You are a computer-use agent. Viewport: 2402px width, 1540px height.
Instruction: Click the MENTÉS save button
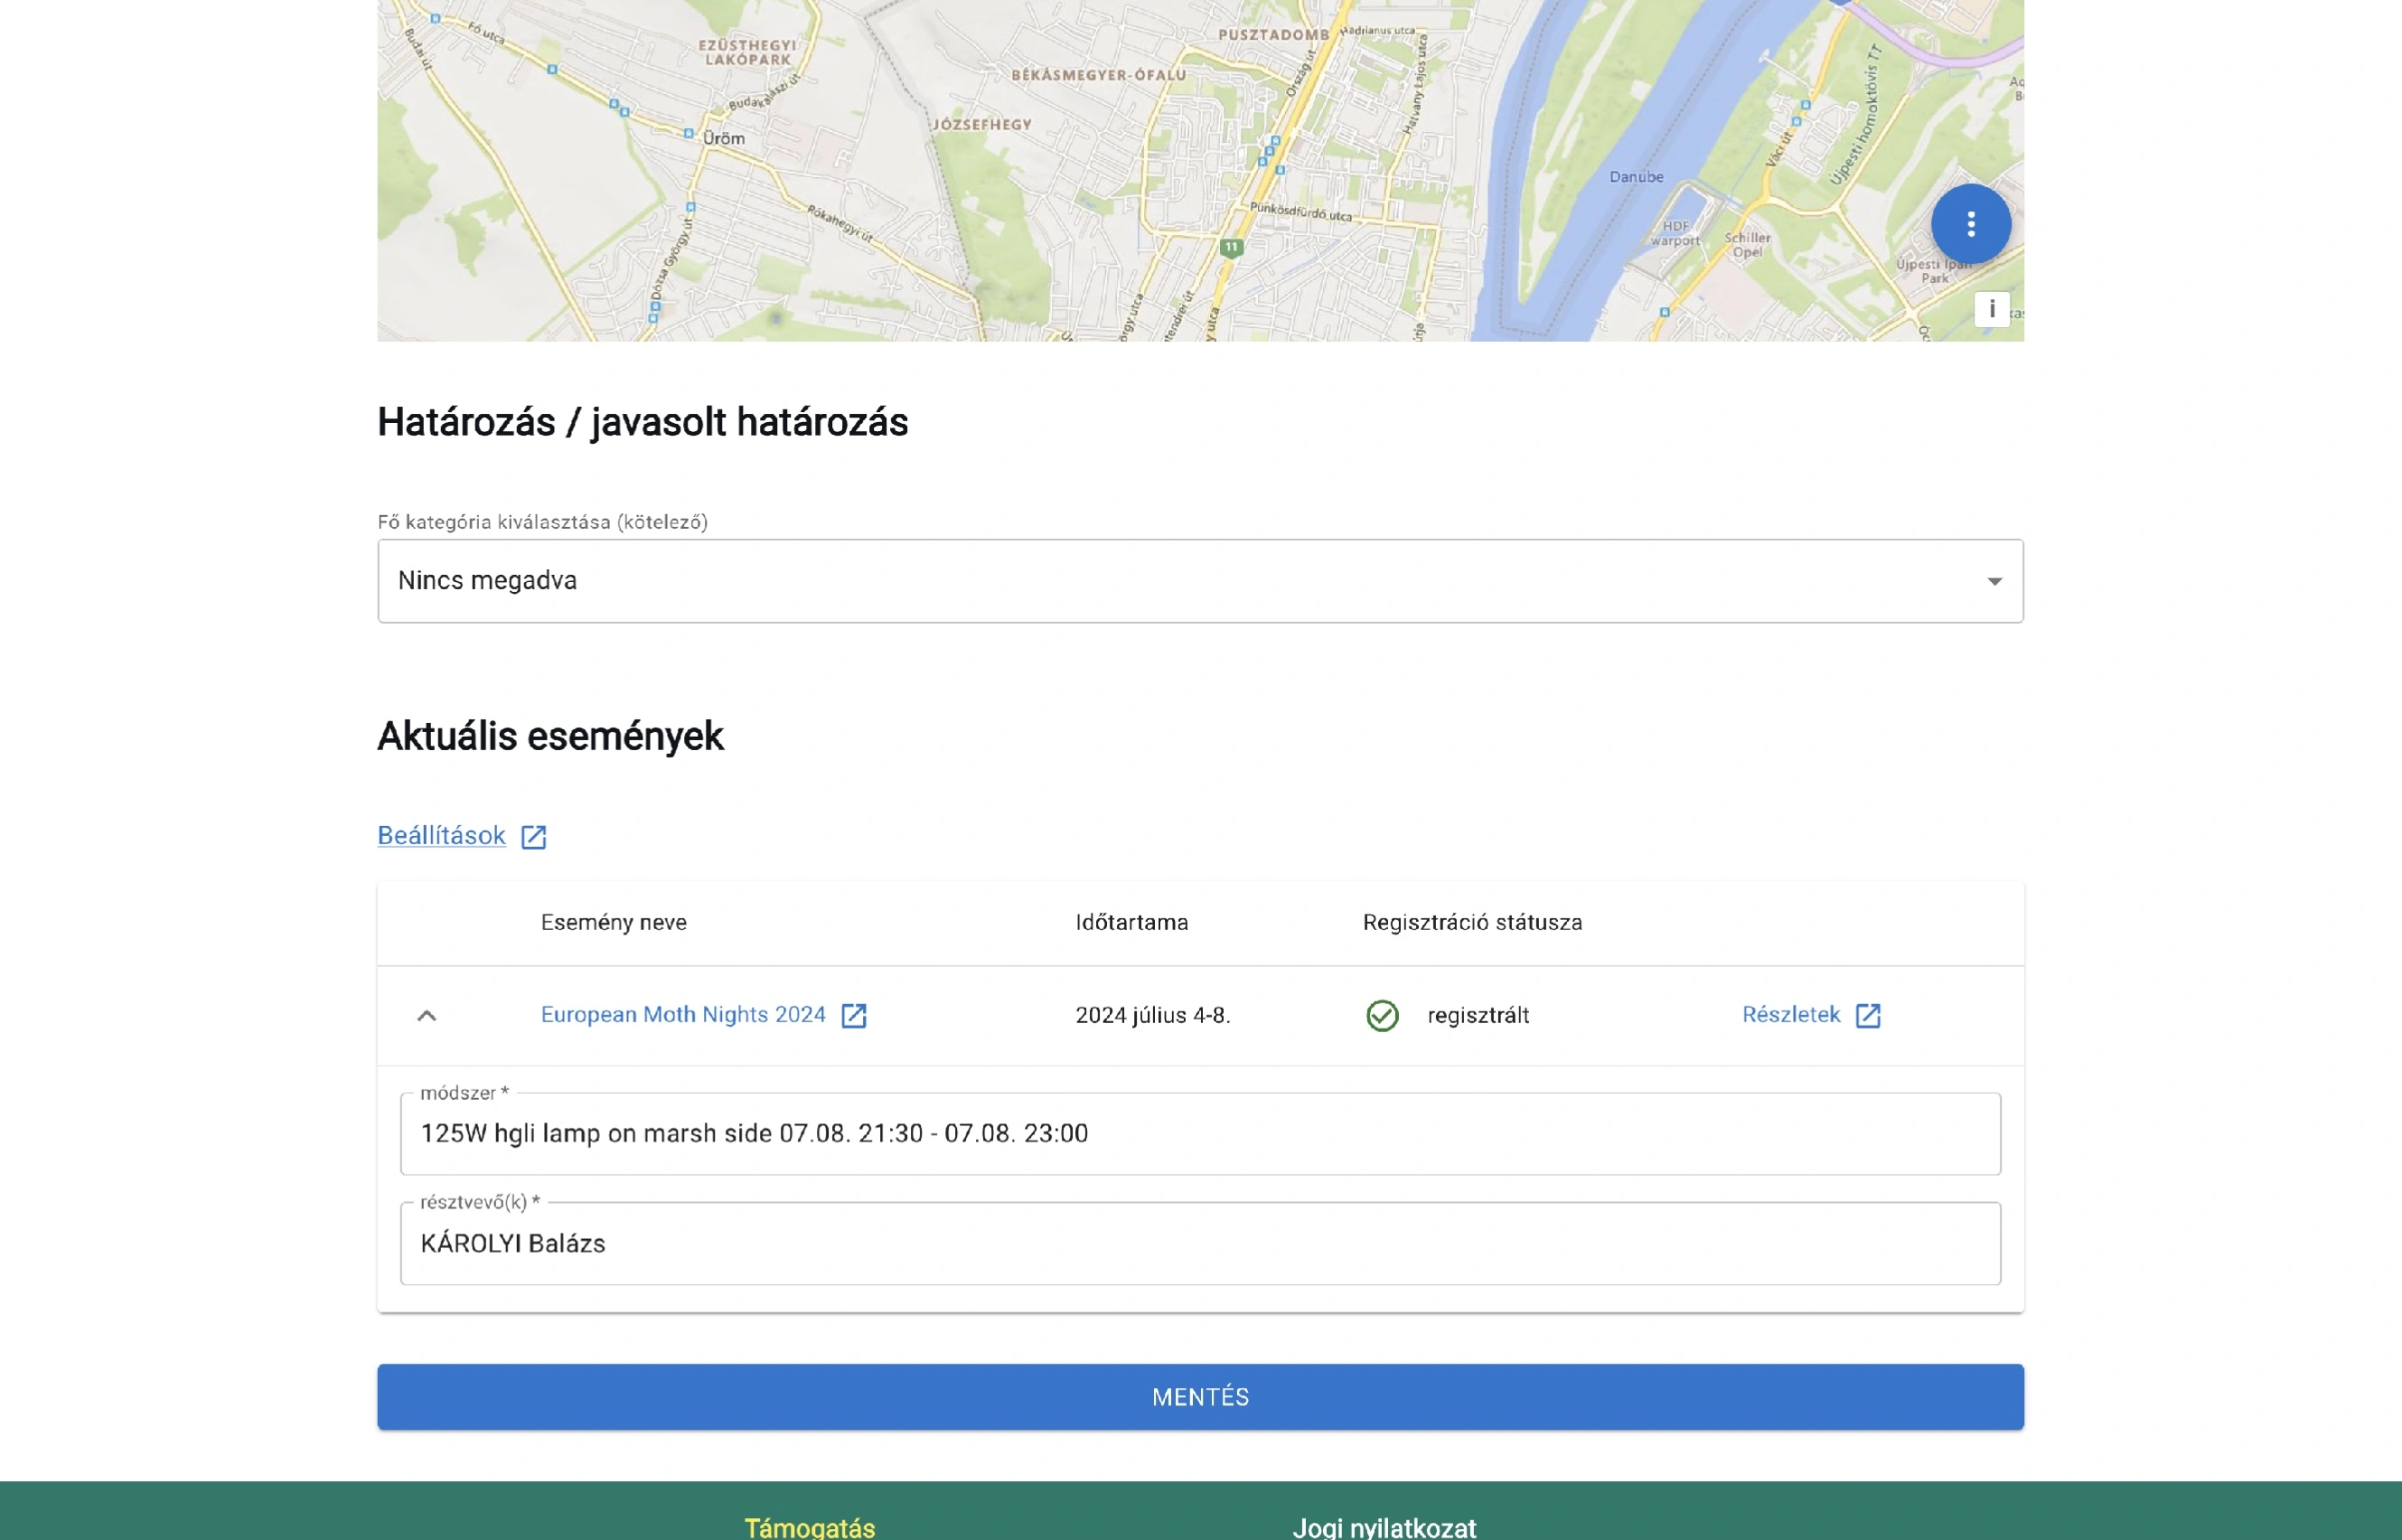coord(1199,1396)
